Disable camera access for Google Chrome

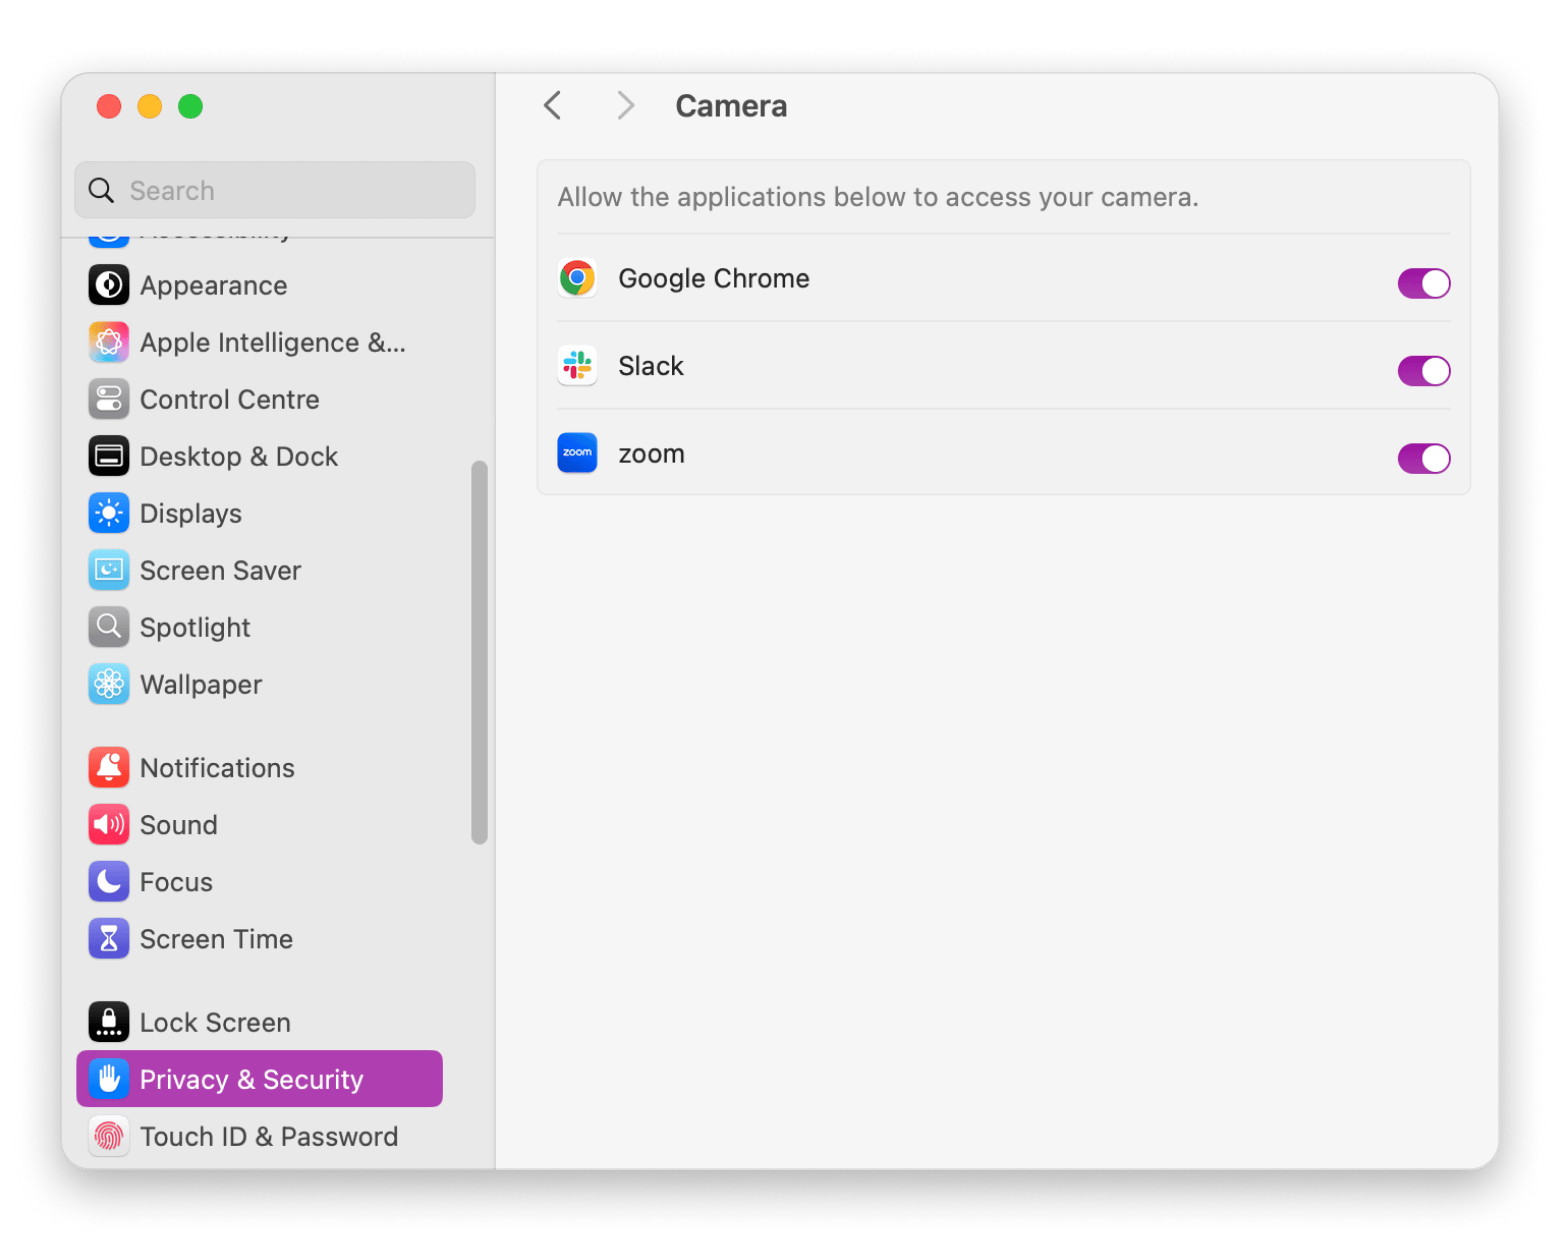[1423, 283]
